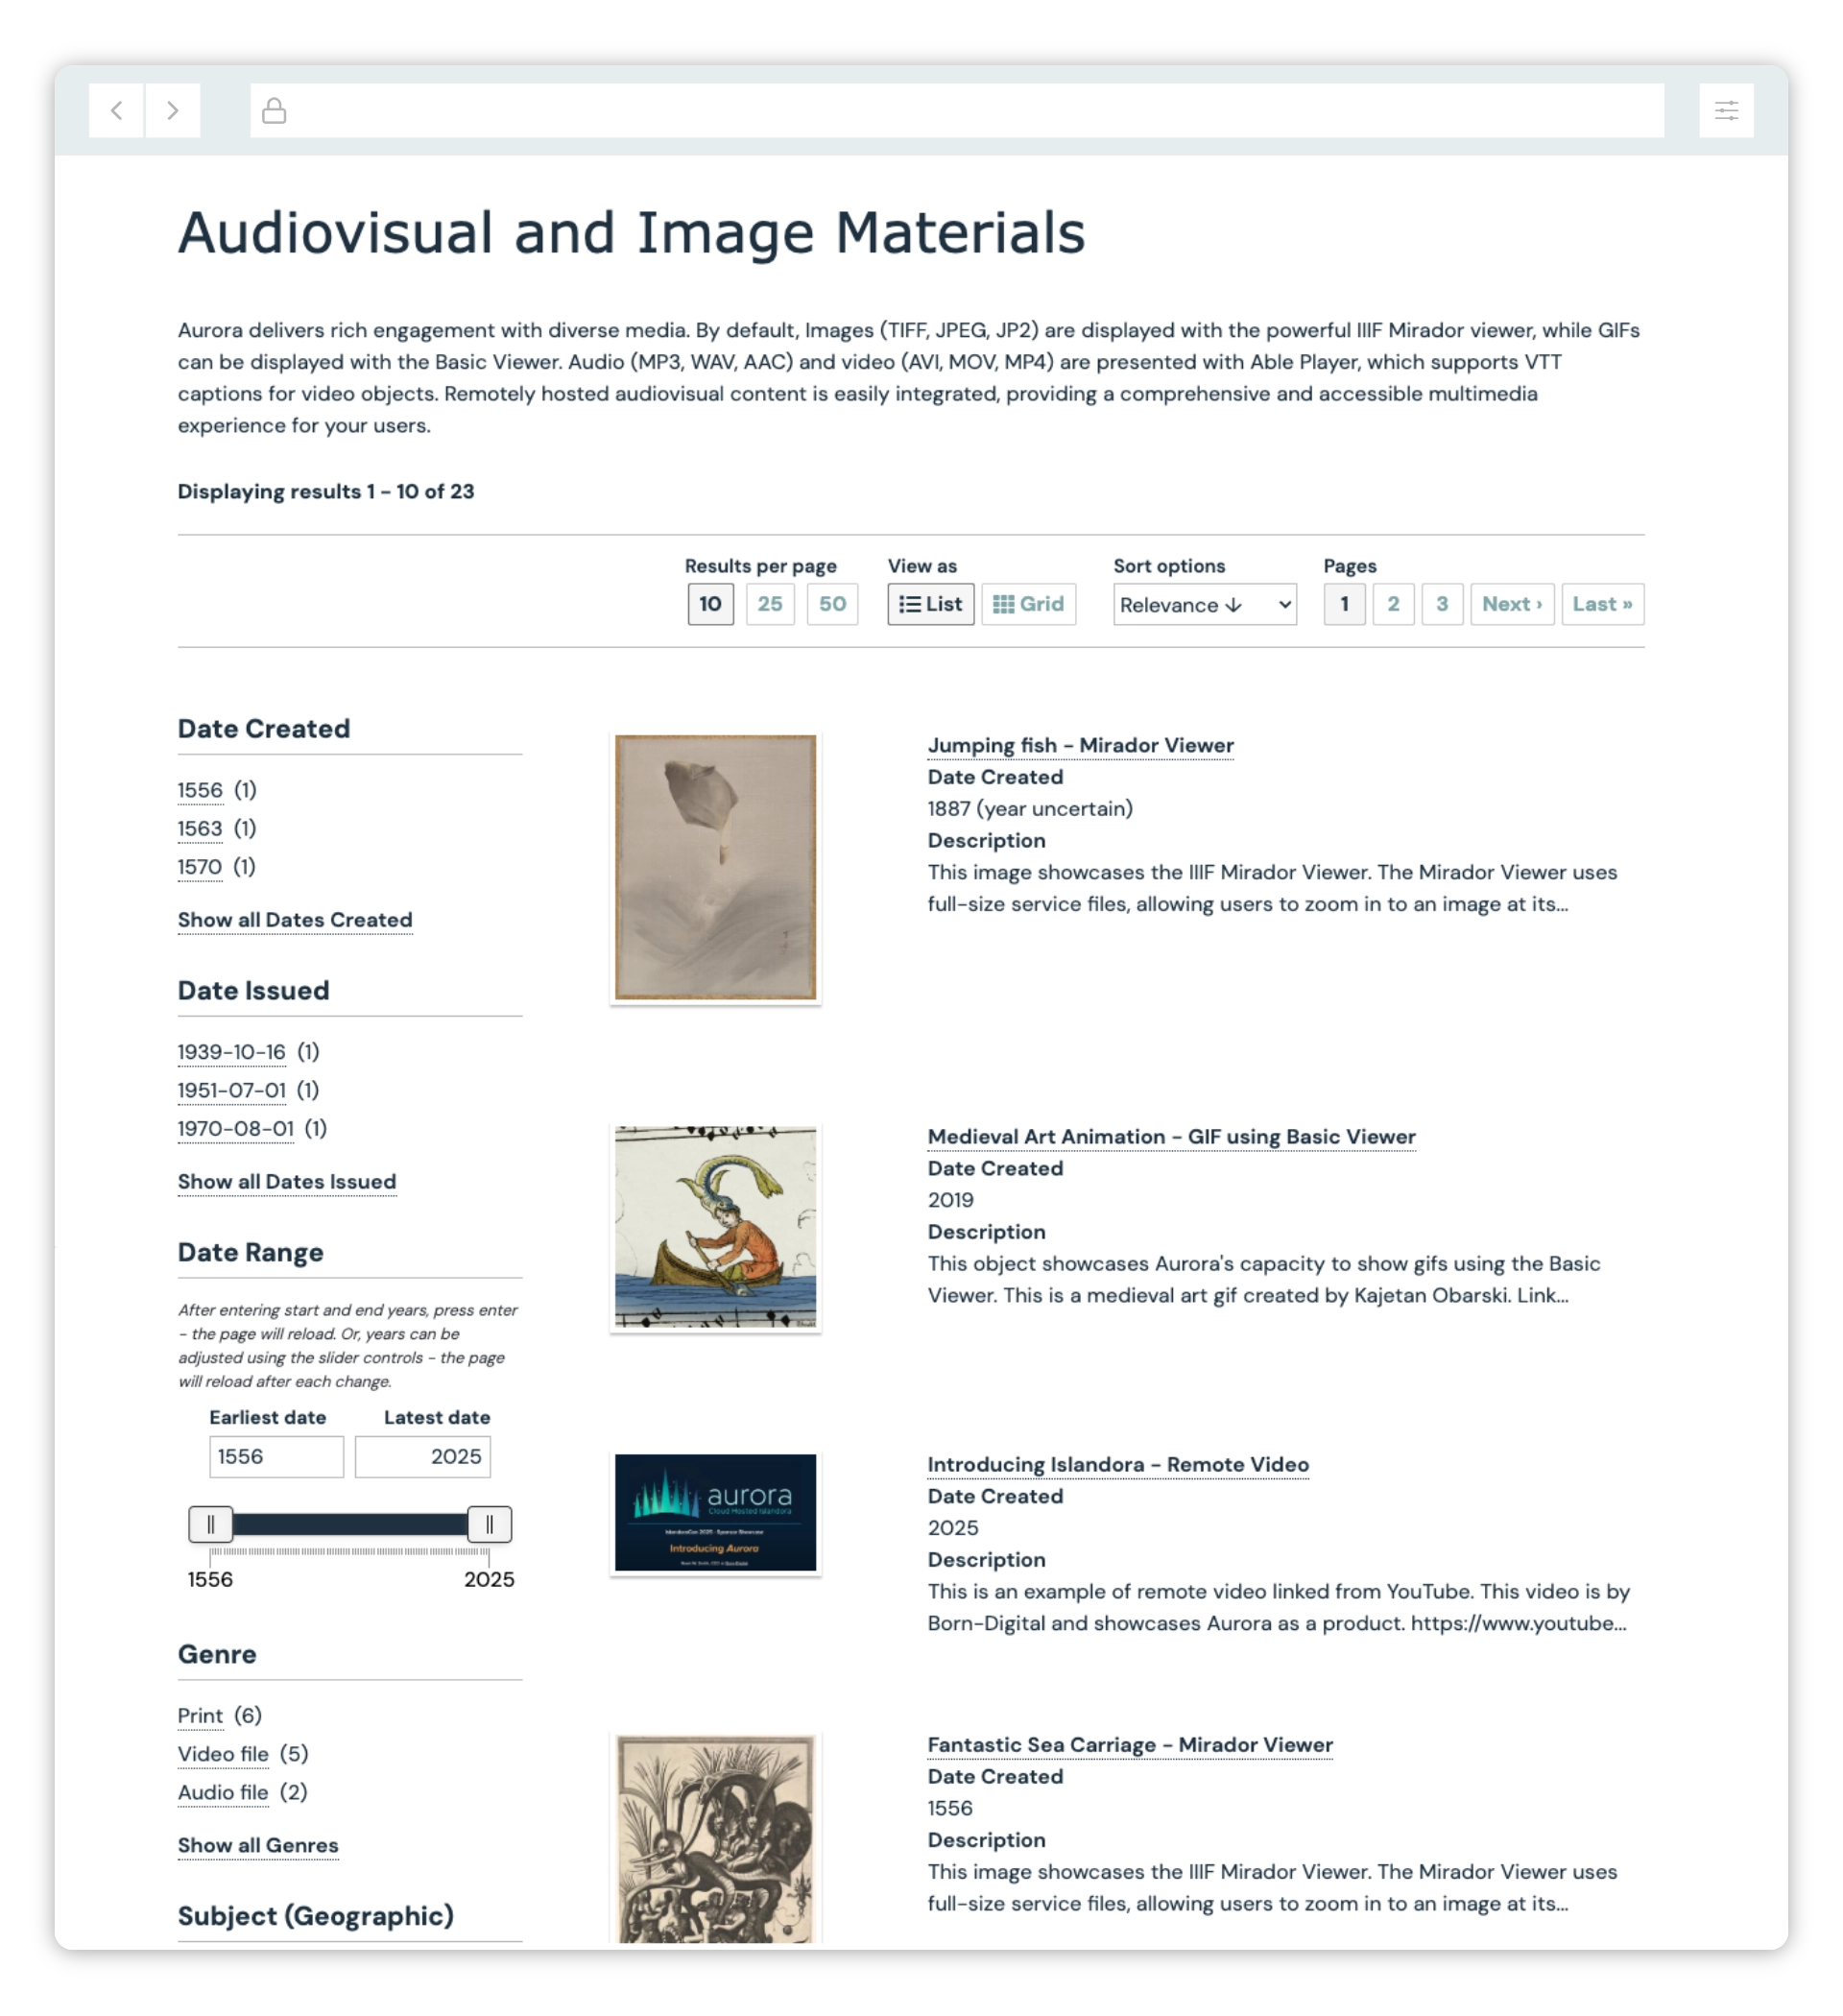Open Medieval Art Animation GIF title link
This screenshot has height=2016, width=1843.
coord(1173,1138)
